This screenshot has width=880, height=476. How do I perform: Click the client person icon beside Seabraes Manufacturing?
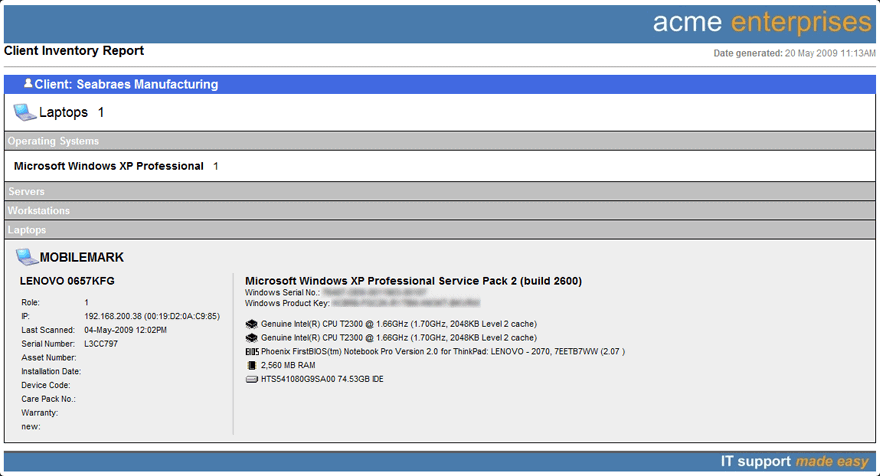(x=28, y=83)
